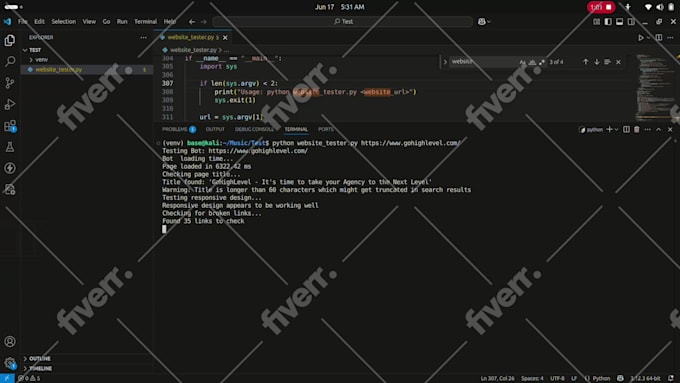
Task: Toggle secondary side bar visibility
Action: click(x=631, y=21)
